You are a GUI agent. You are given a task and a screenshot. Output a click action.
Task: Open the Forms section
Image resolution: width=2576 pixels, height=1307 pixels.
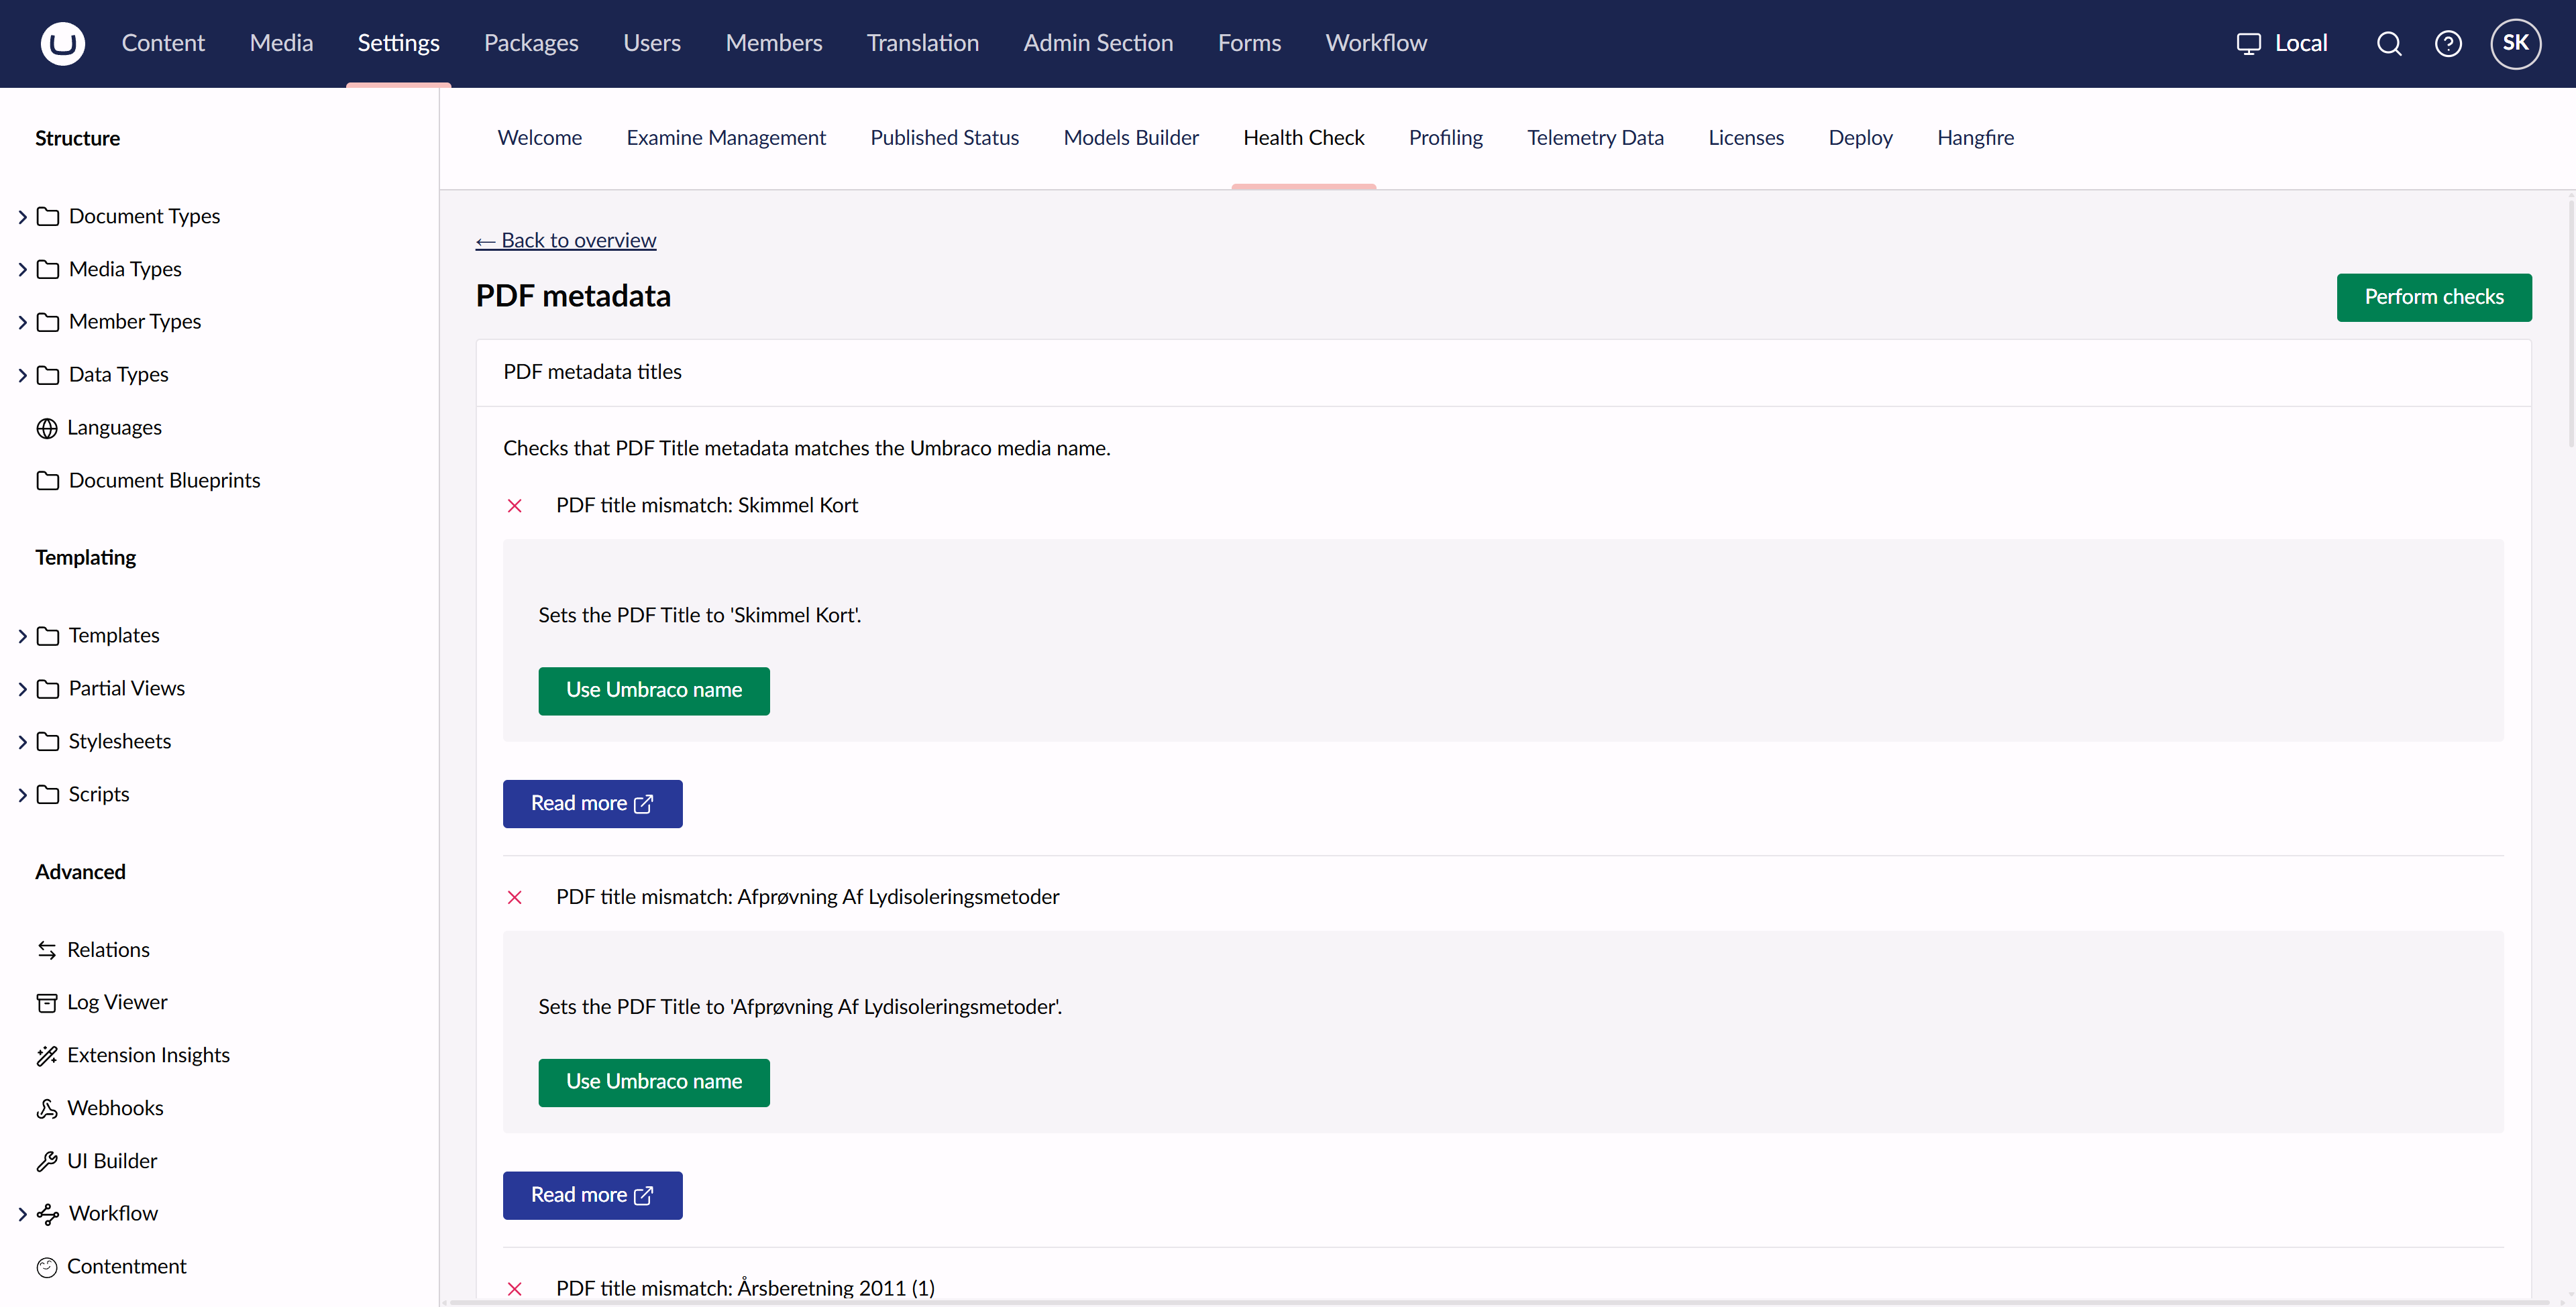point(1249,43)
